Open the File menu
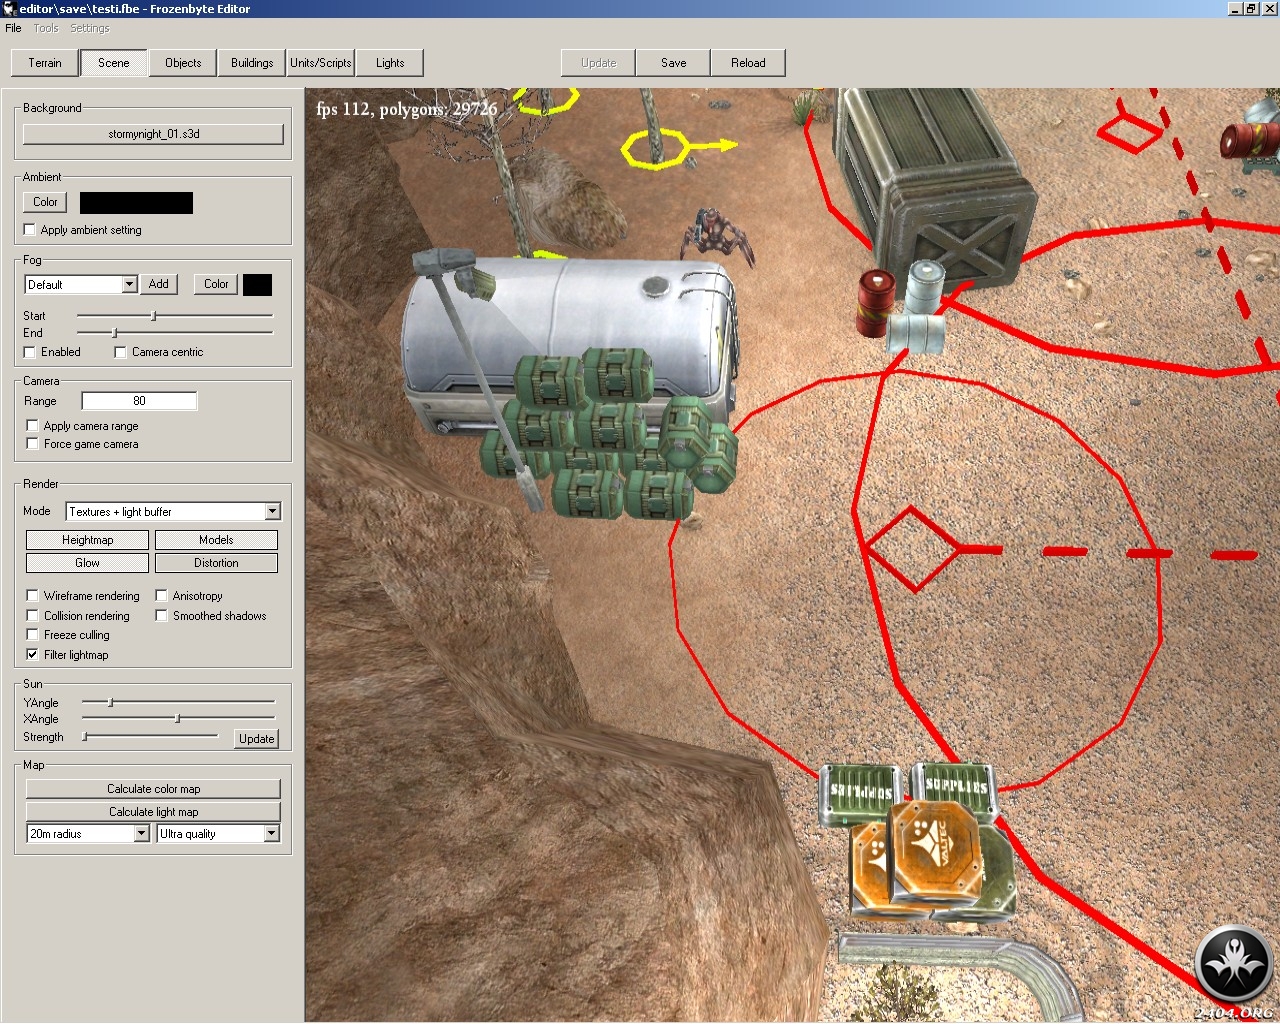This screenshot has width=1280, height=1024. [13, 28]
